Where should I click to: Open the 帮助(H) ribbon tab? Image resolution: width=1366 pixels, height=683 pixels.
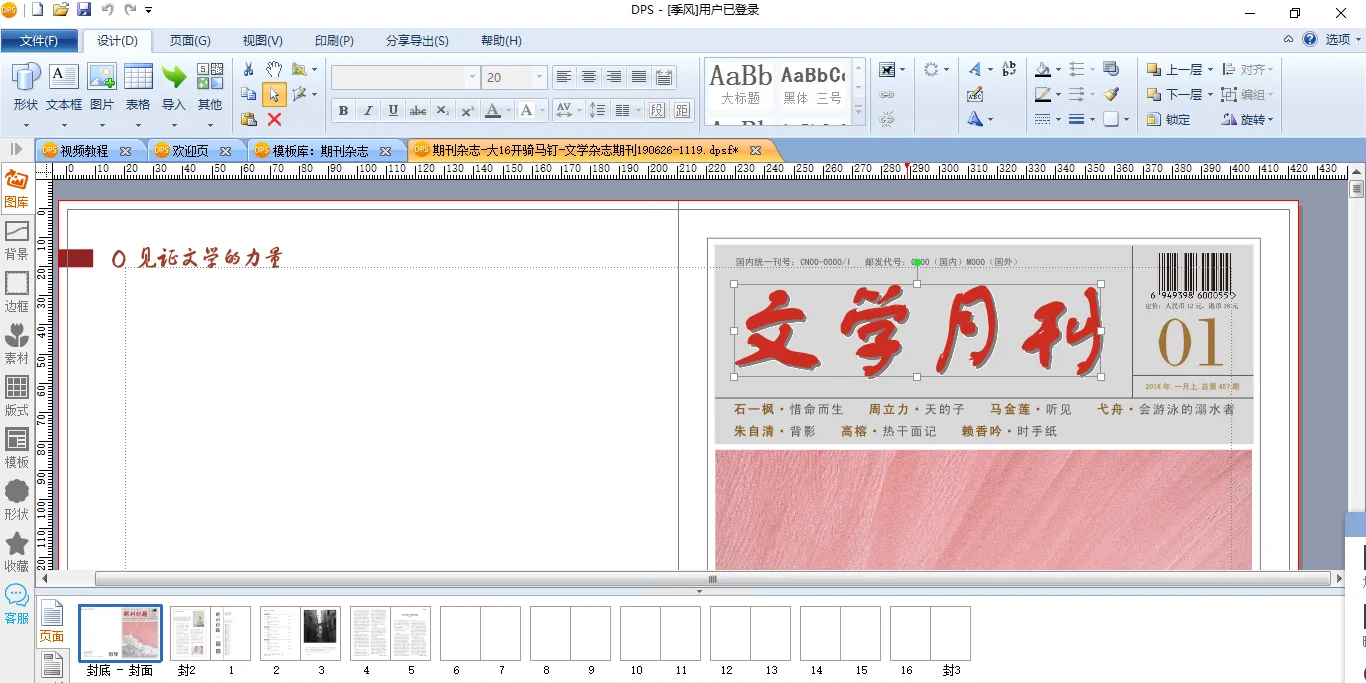pyautogui.click(x=501, y=41)
